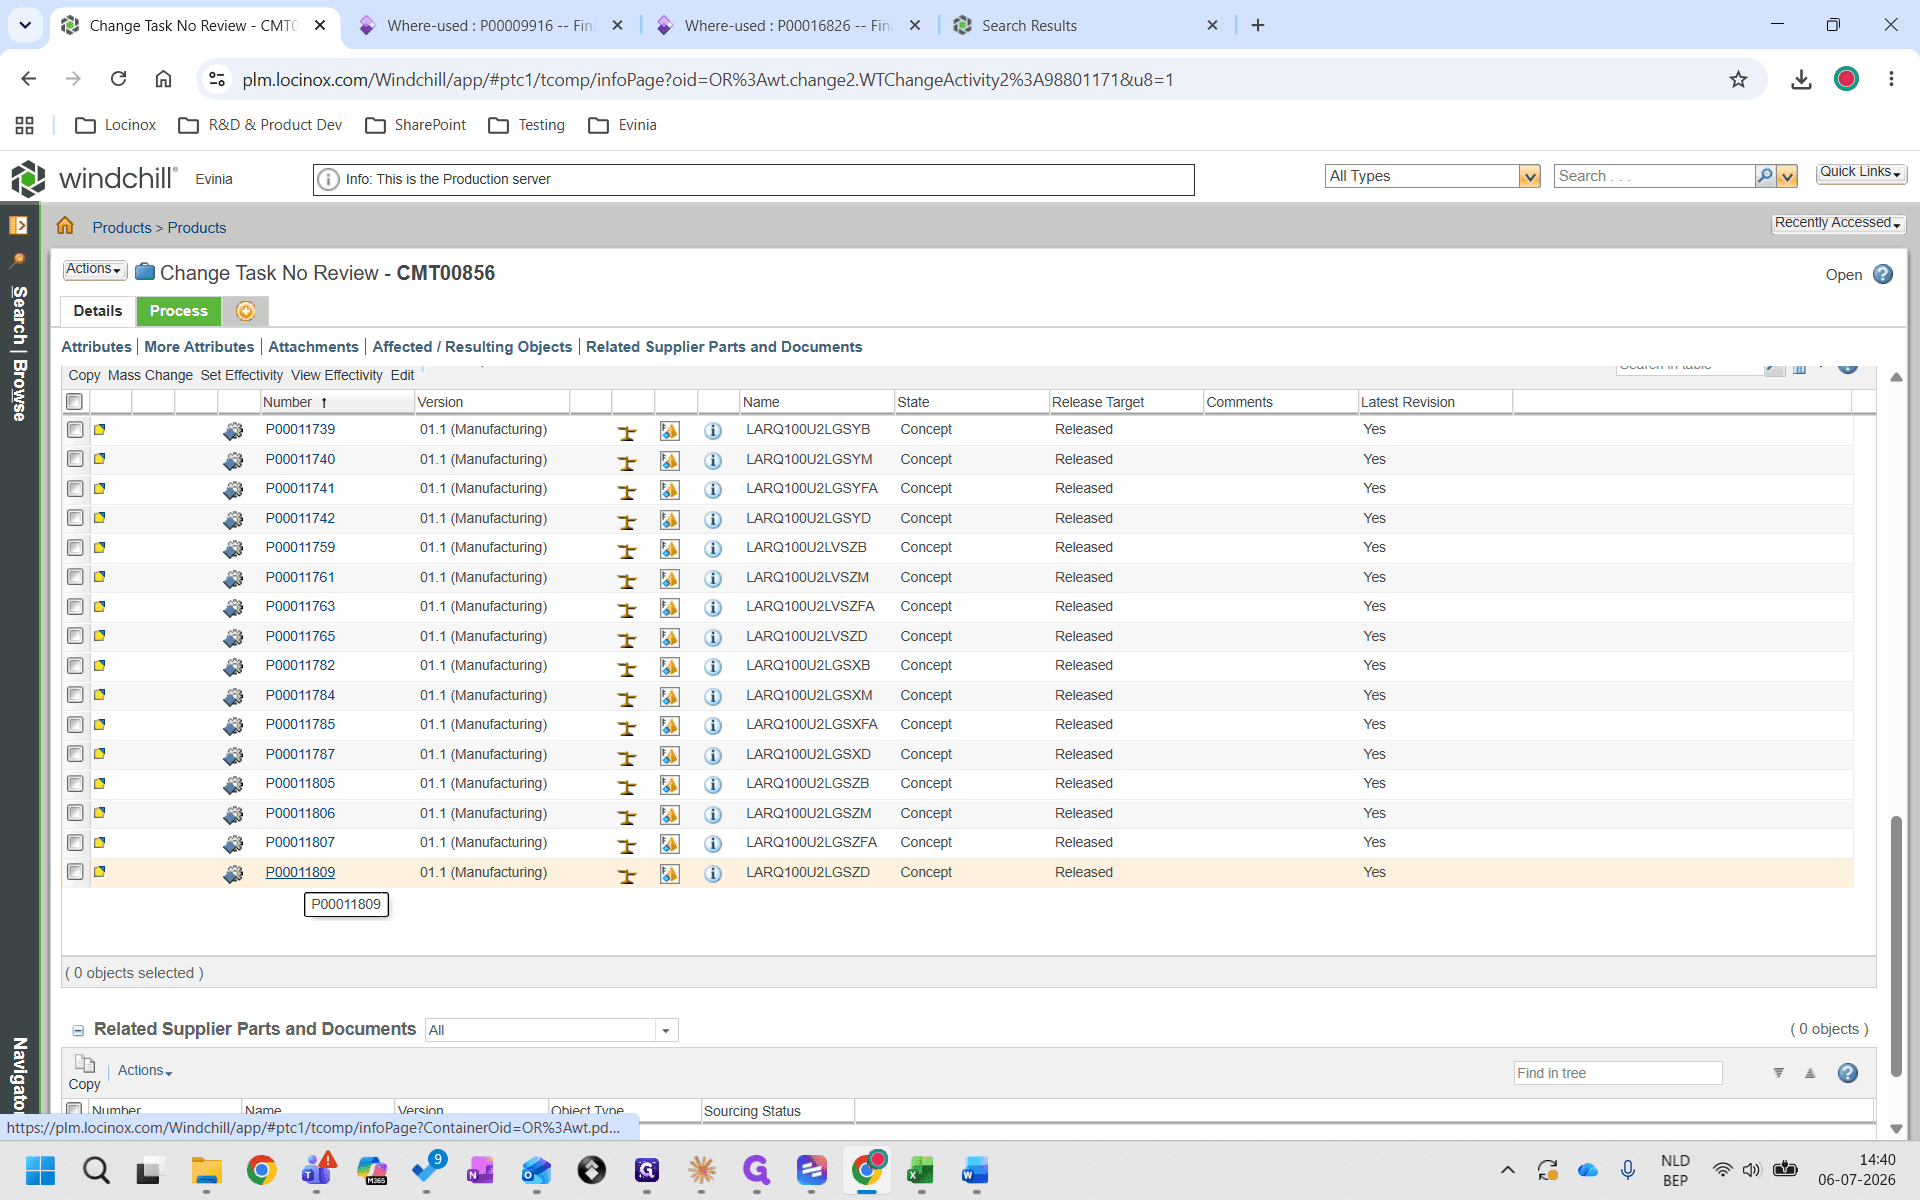This screenshot has width=1920, height=1200.
Task: Jump to Affected / Resulting Objects section
Action: click(472, 347)
